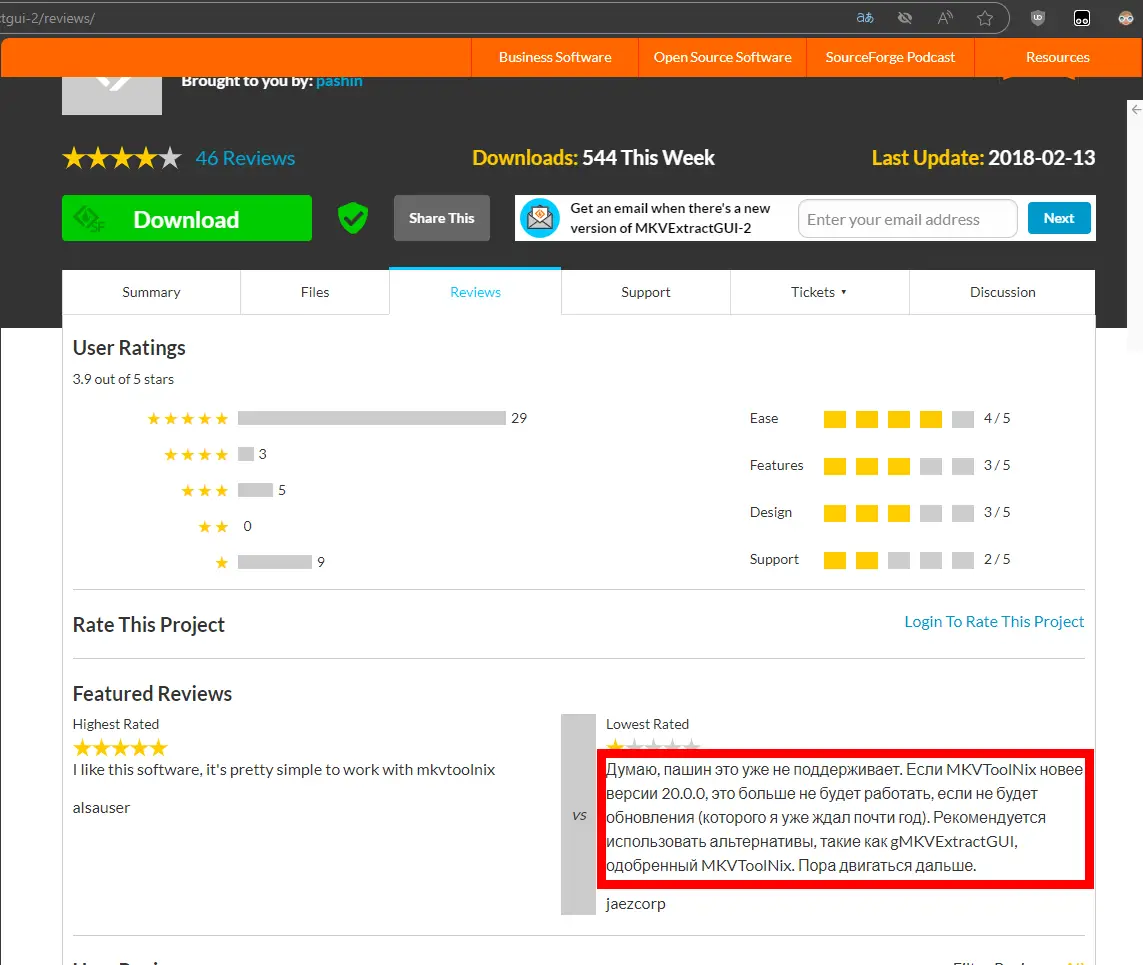Click the Rate This Project heading
Screen dimensions: 1143x965
pos(149,625)
